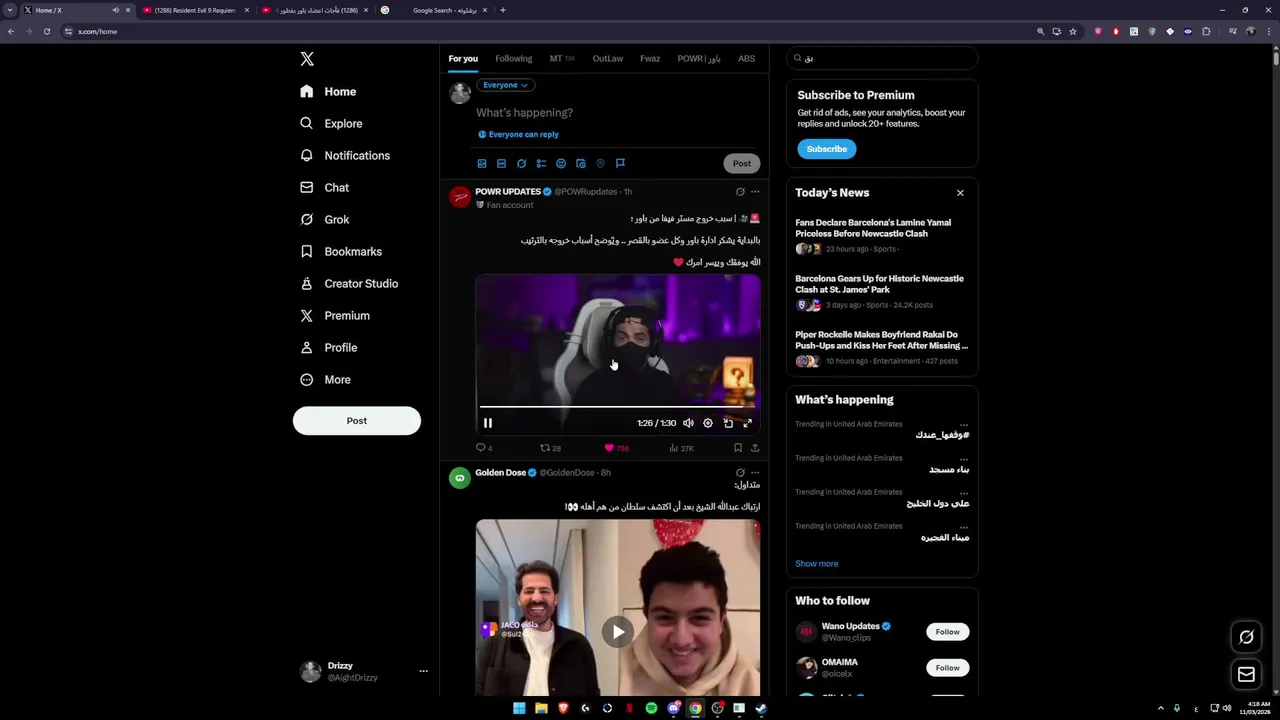Open more options on Golden Dose post
Image resolution: width=1280 pixels, height=720 pixels.
[755, 472]
